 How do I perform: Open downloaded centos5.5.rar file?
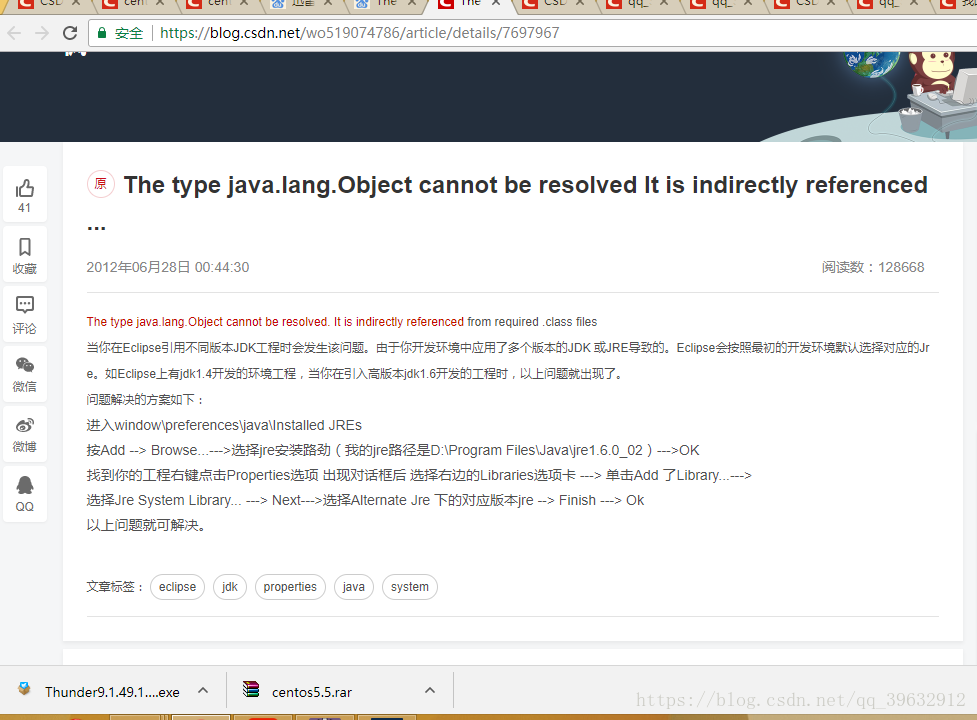(x=312, y=692)
